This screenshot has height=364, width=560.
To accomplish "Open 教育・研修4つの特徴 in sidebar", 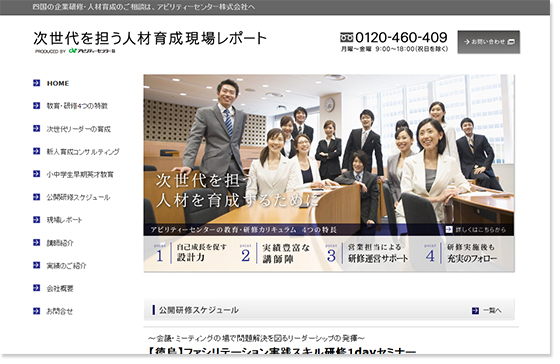I will coord(77,106).
